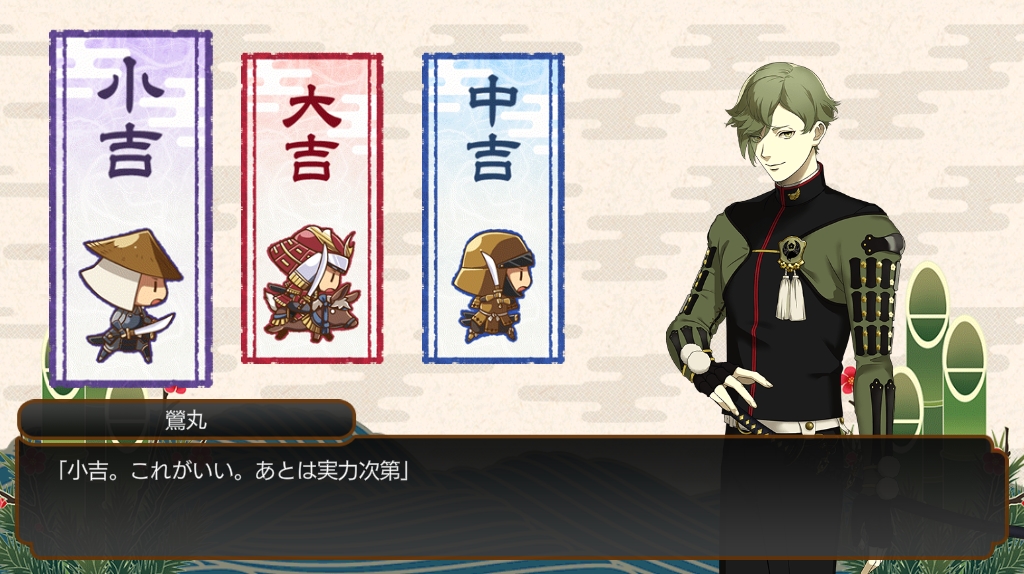Click the 中吉 kanji on the blue card
Image resolution: width=1024 pixels, height=574 pixels.
point(494,128)
